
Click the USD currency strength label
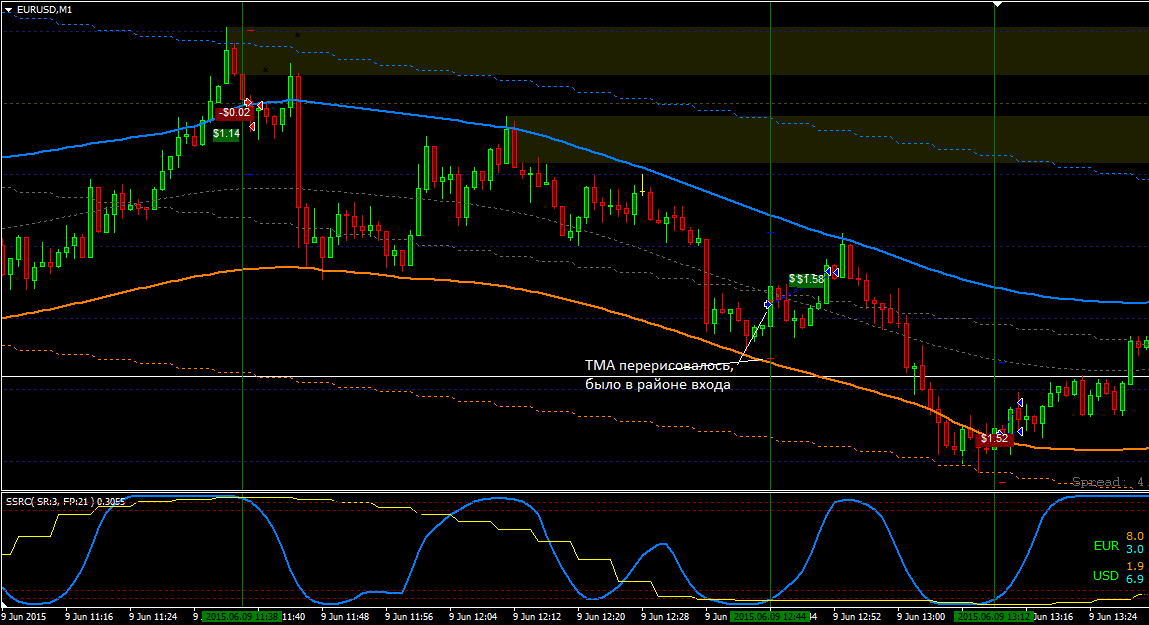(x=1106, y=575)
